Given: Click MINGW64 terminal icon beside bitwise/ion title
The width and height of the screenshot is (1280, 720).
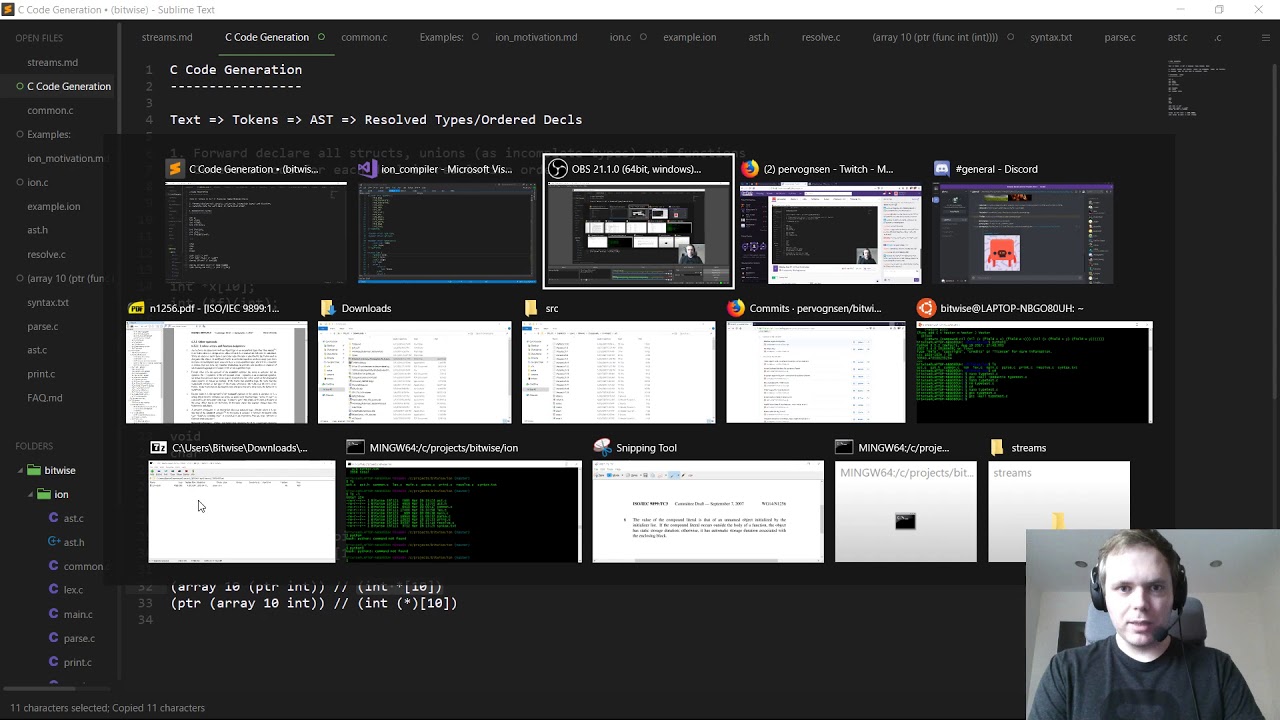Looking at the screenshot, I should 355,447.
